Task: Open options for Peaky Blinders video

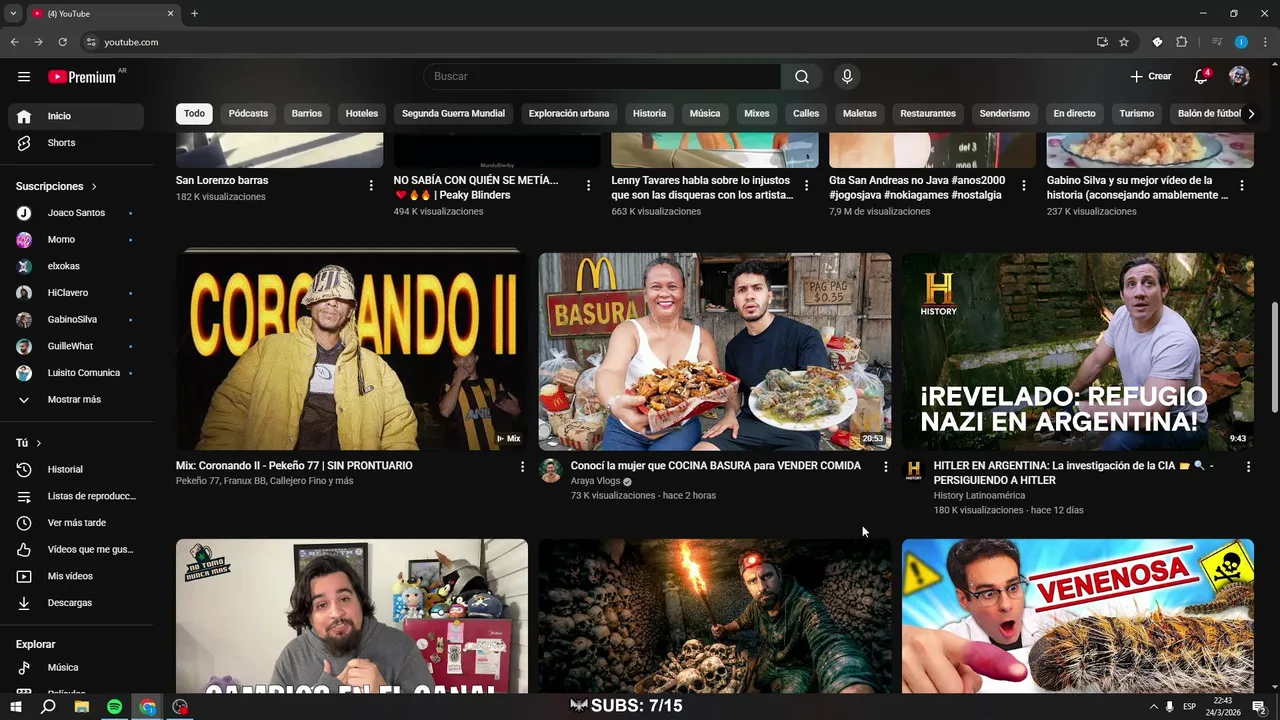Action: (x=588, y=185)
